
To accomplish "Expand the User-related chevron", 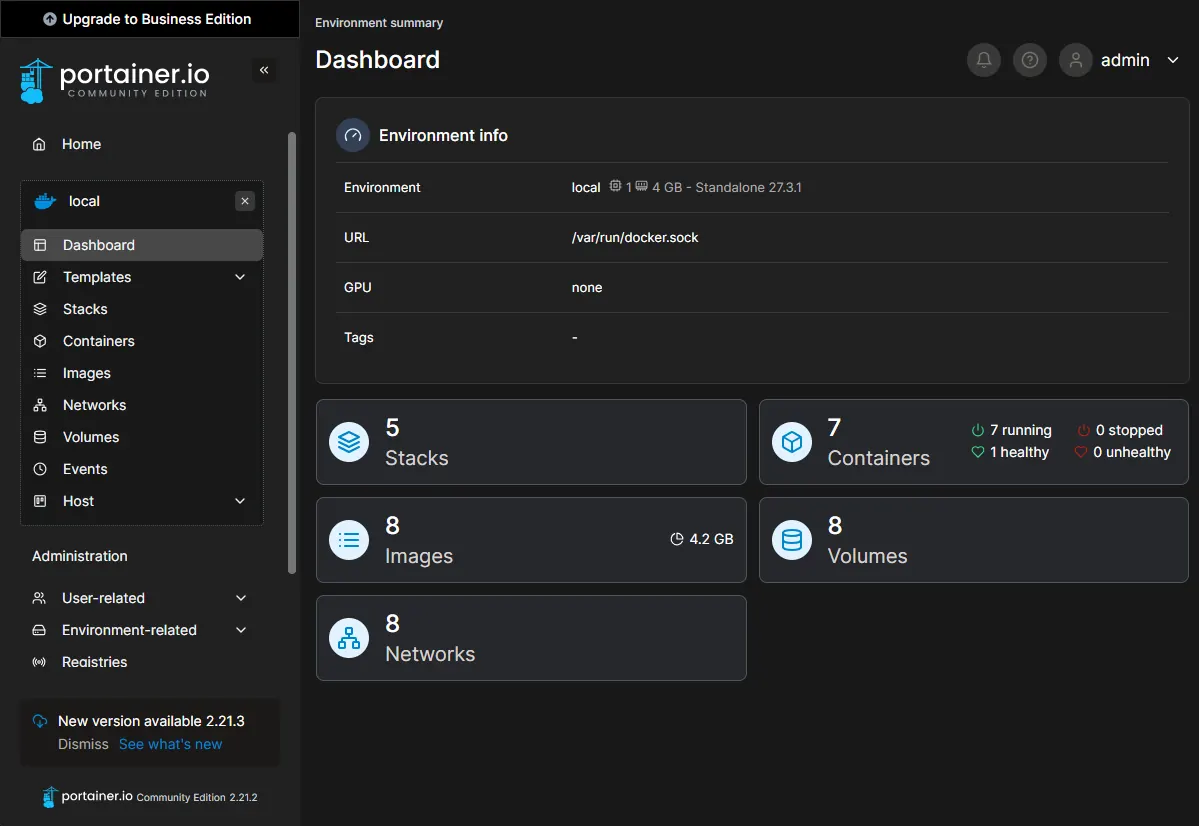I will click(241, 598).
